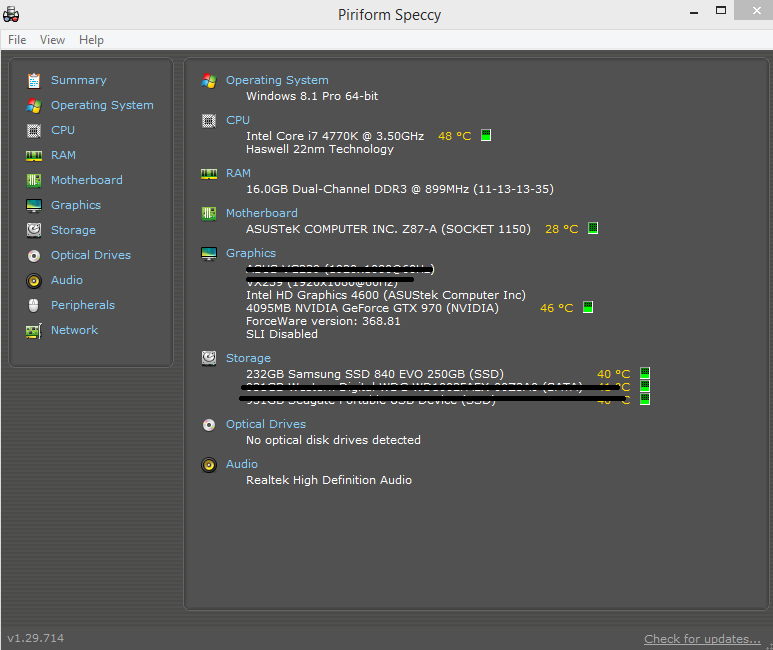The image size is (773, 650).
Task: Open the Network icon in sidebar
Action: [x=34, y=330]
